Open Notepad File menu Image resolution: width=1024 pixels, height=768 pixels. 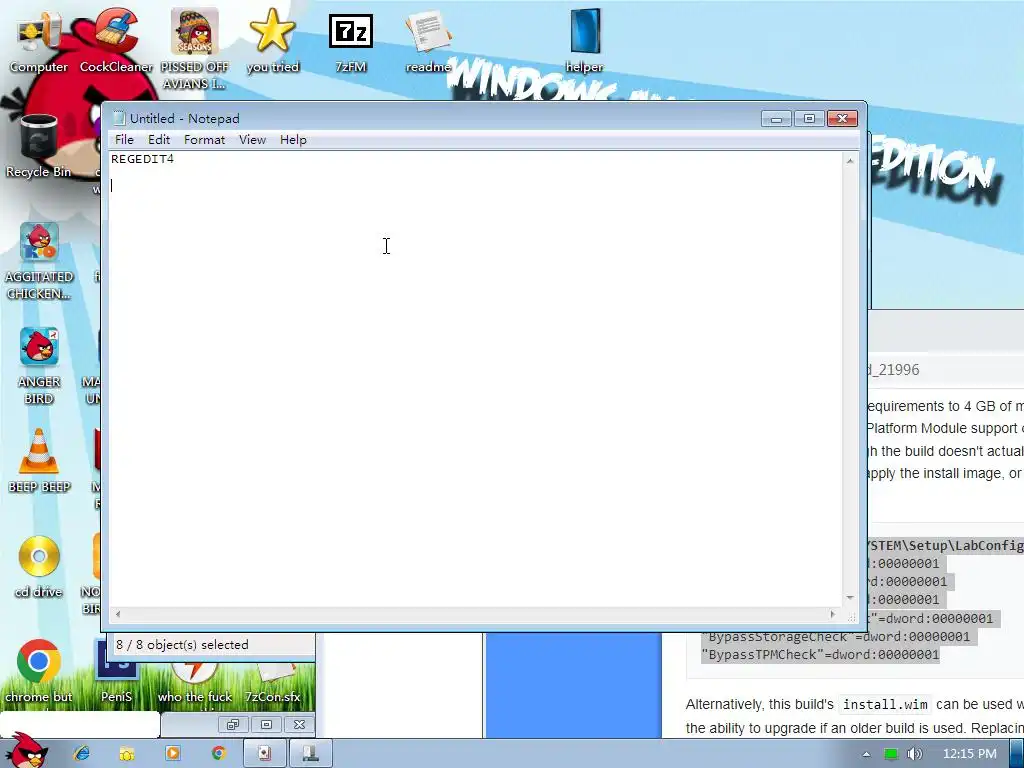[x=124, y=140]
